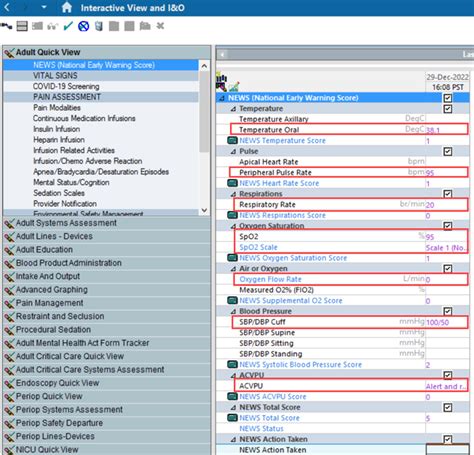The width and height of the screenshot is (474, 455).
Task: Click the blue circular Cancel icon
Action: [x=83, y=26]
